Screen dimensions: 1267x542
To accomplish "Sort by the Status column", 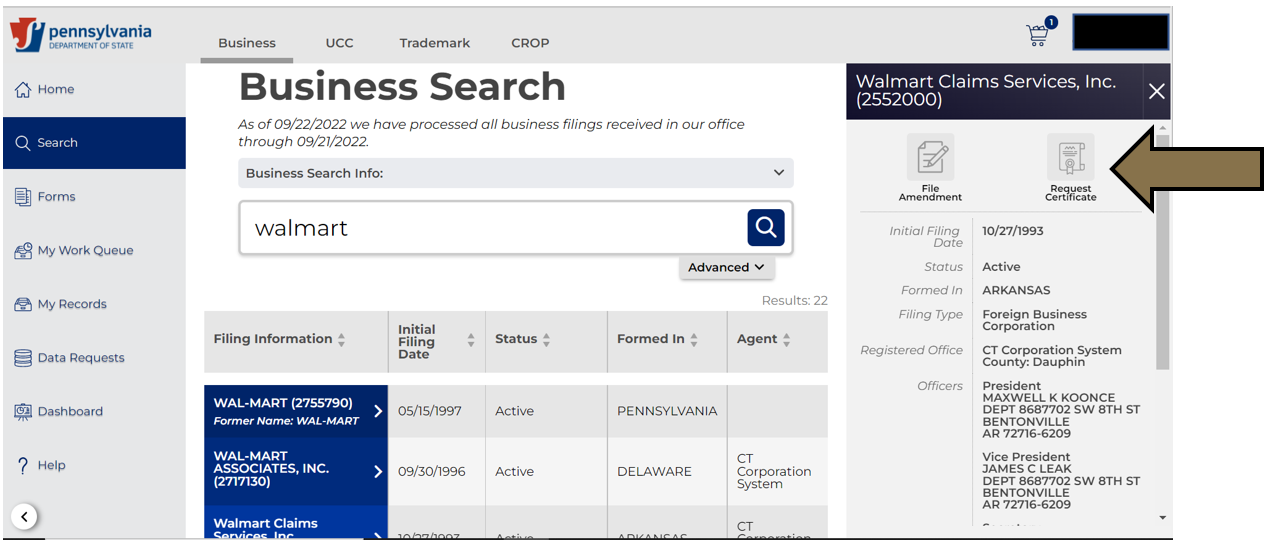I will pyautogui.click(x=546, y=340).
